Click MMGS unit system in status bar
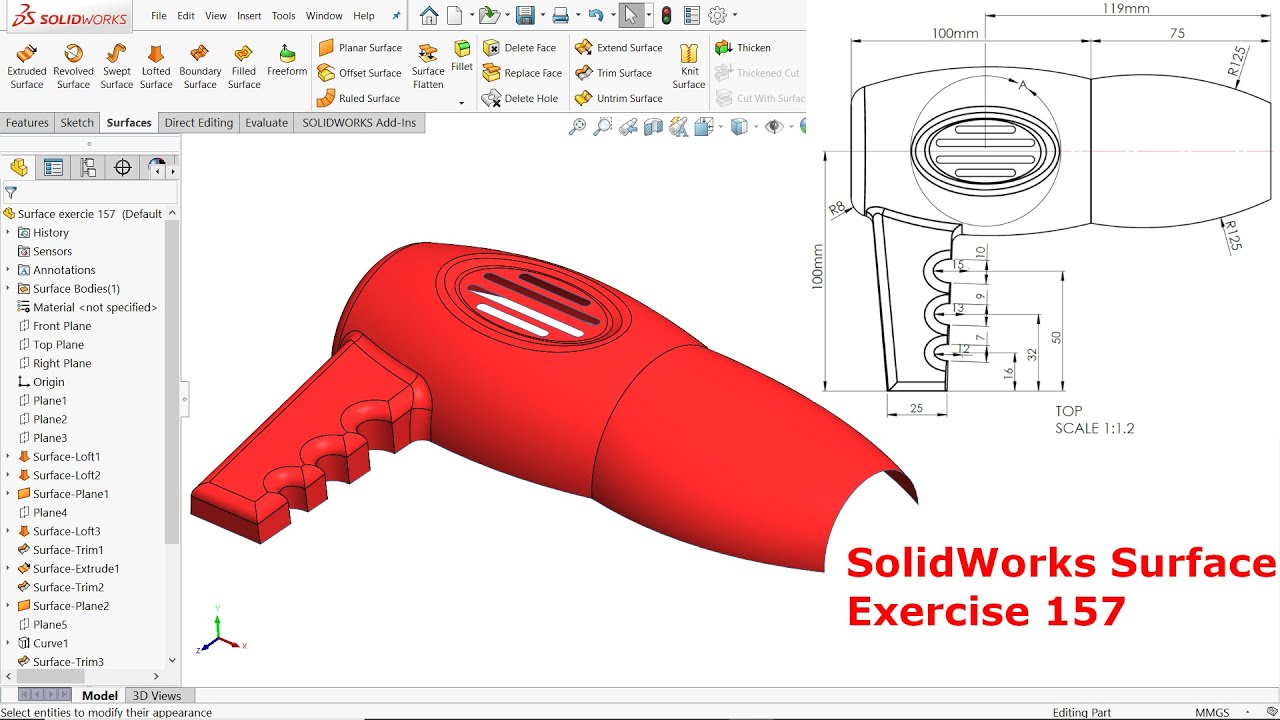Screen dimensions: 1280x720 point(1212,713)
